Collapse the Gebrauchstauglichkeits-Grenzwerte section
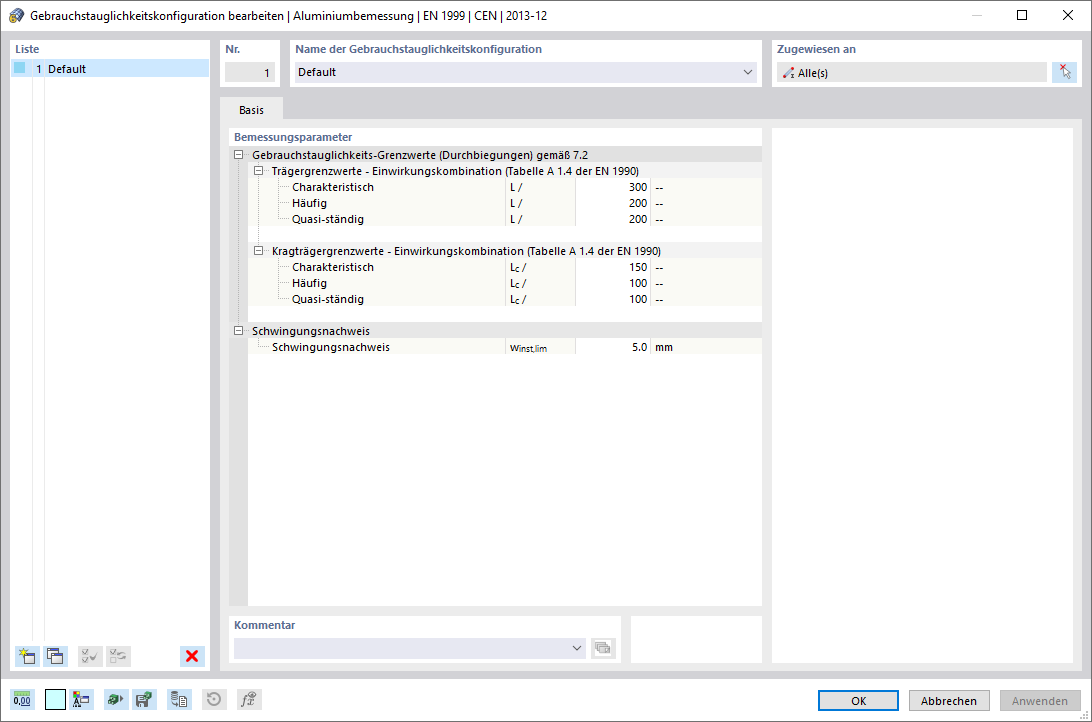Viewport: 1092px width, 722px height. pyautogui.click(x=238, y=155)
